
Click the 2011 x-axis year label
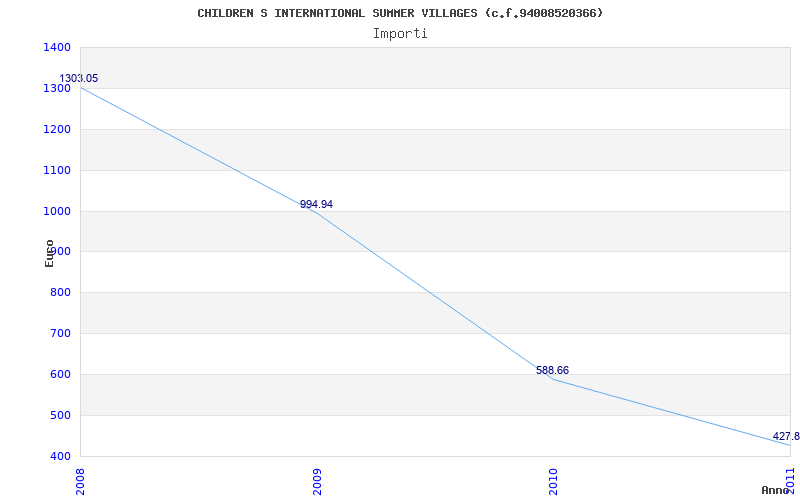[x=790, y=481]
